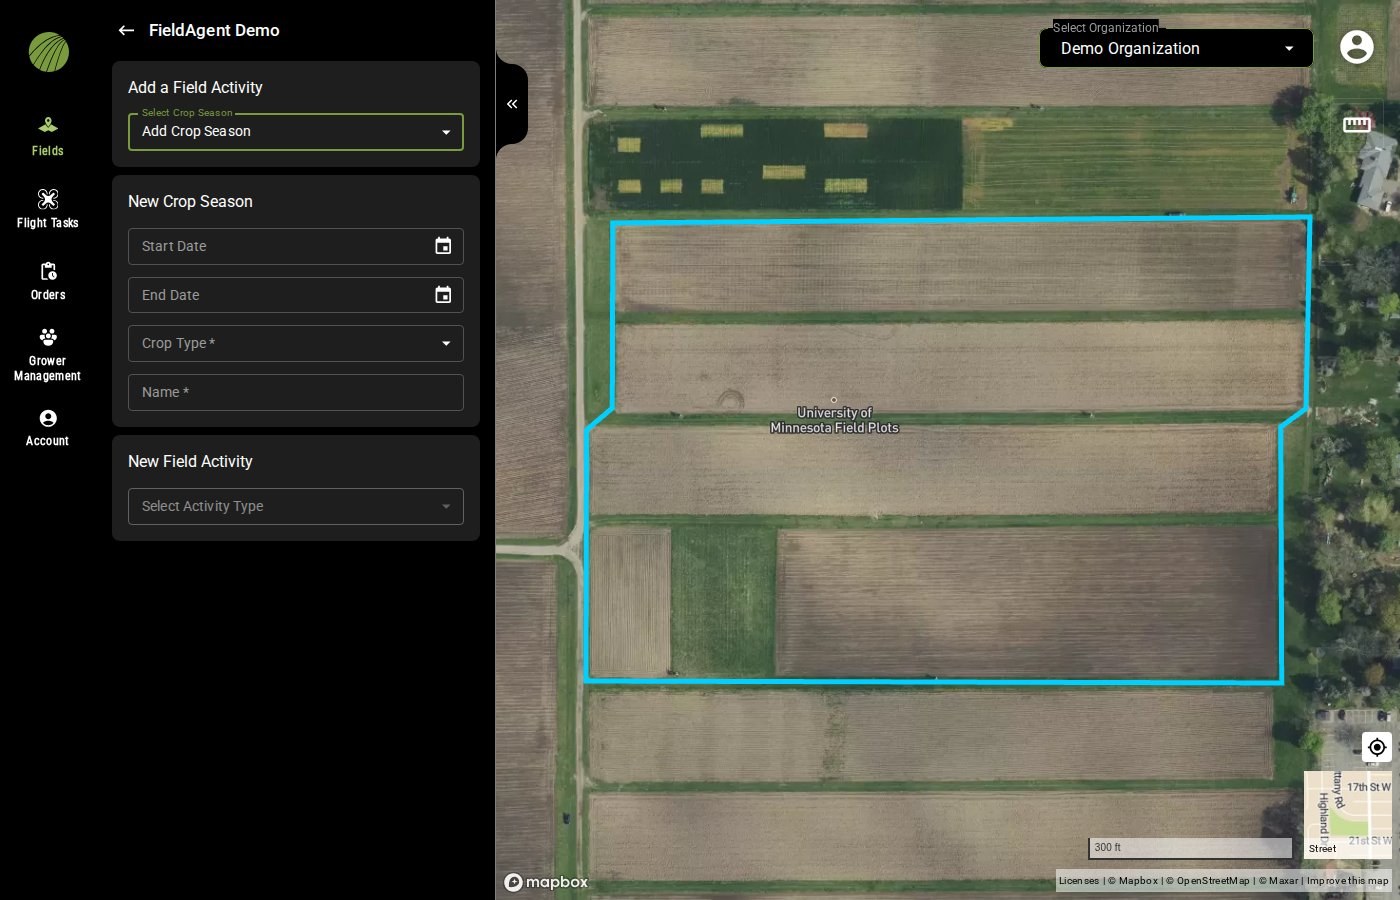Image resolution: width=1400 pixels, height=900 pixels.
Task: Go to Orders page
Action: (47, 281)
